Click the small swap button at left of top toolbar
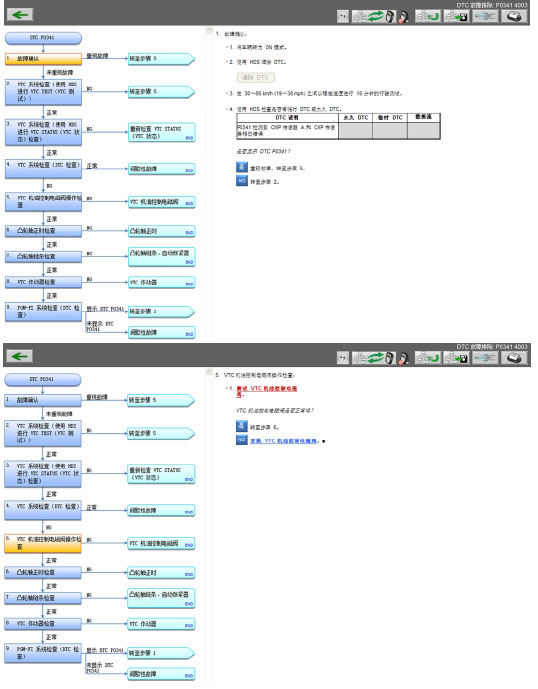538x689 pixels. click(343, 16)
